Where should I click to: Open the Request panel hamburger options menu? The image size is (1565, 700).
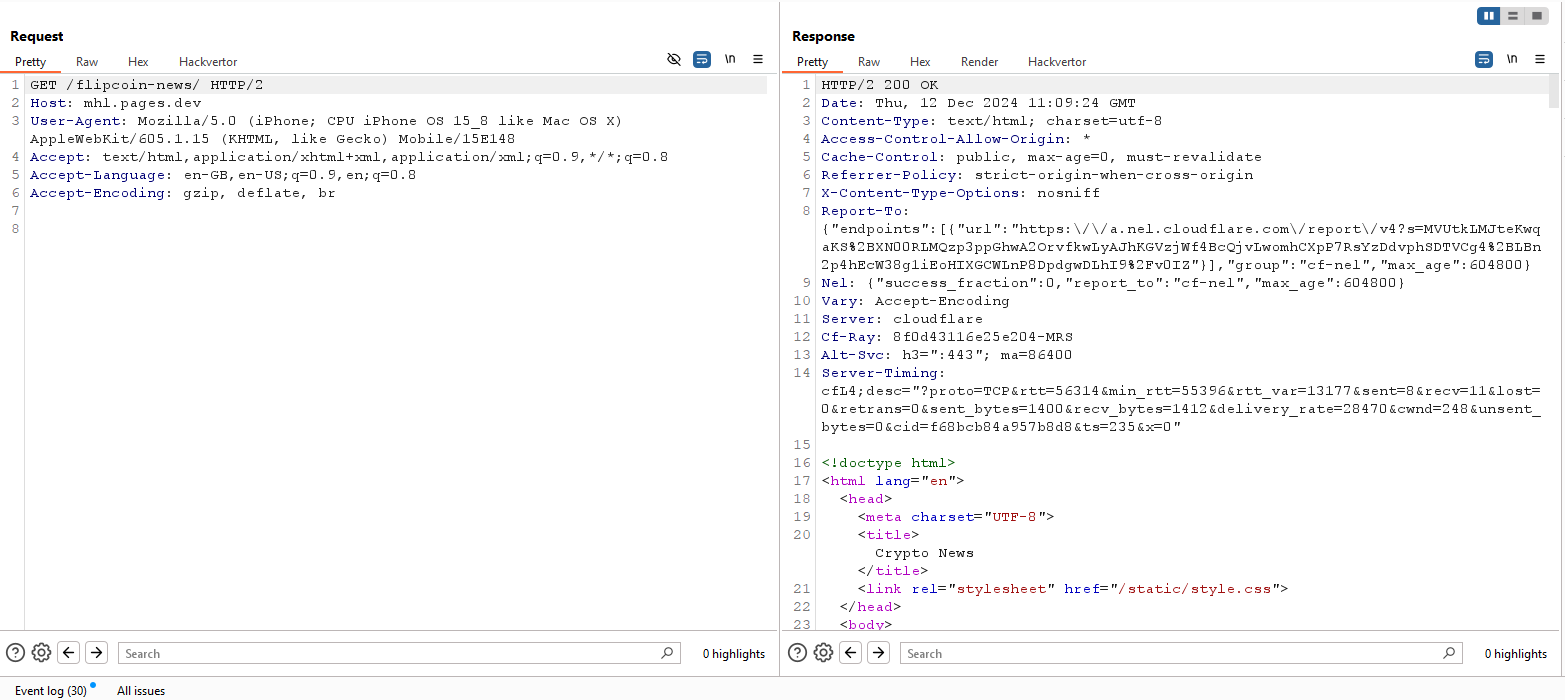point(758,60)
